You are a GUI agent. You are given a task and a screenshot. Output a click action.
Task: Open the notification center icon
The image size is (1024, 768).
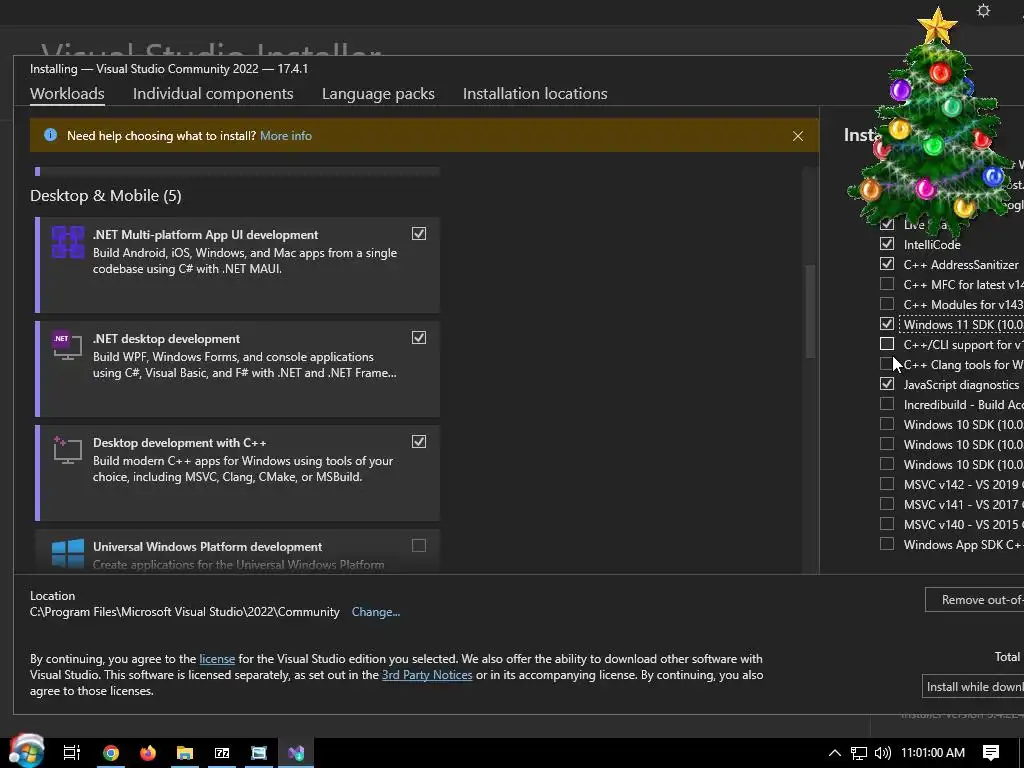(991, 753)
